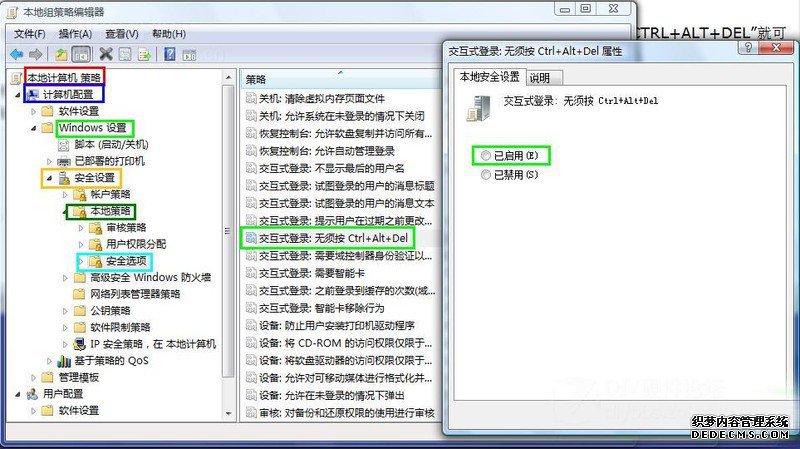
Task: Collapse the Windows 设置 node
Action: click(34, 128)
